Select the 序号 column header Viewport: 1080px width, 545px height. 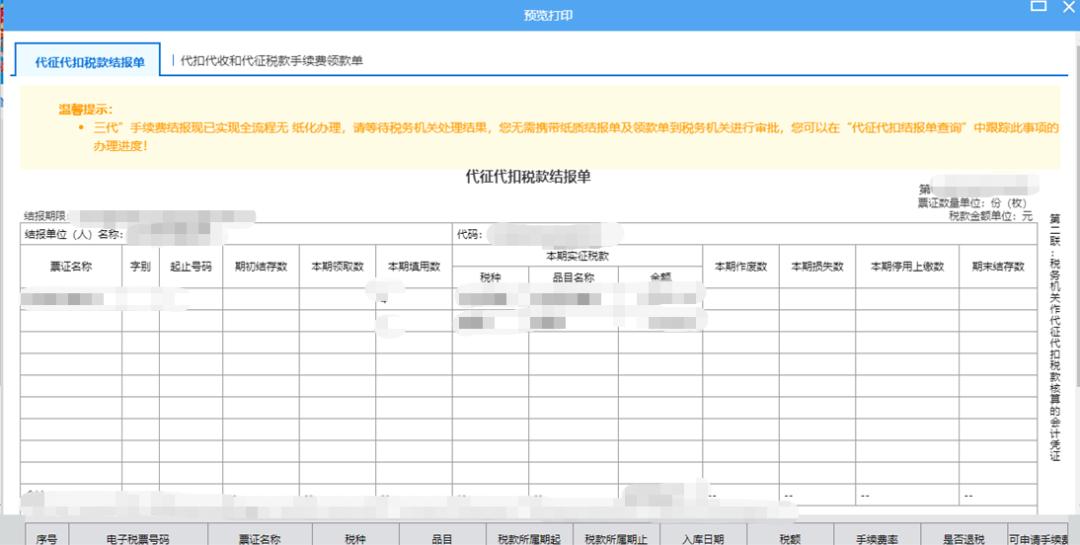[46, 538]
